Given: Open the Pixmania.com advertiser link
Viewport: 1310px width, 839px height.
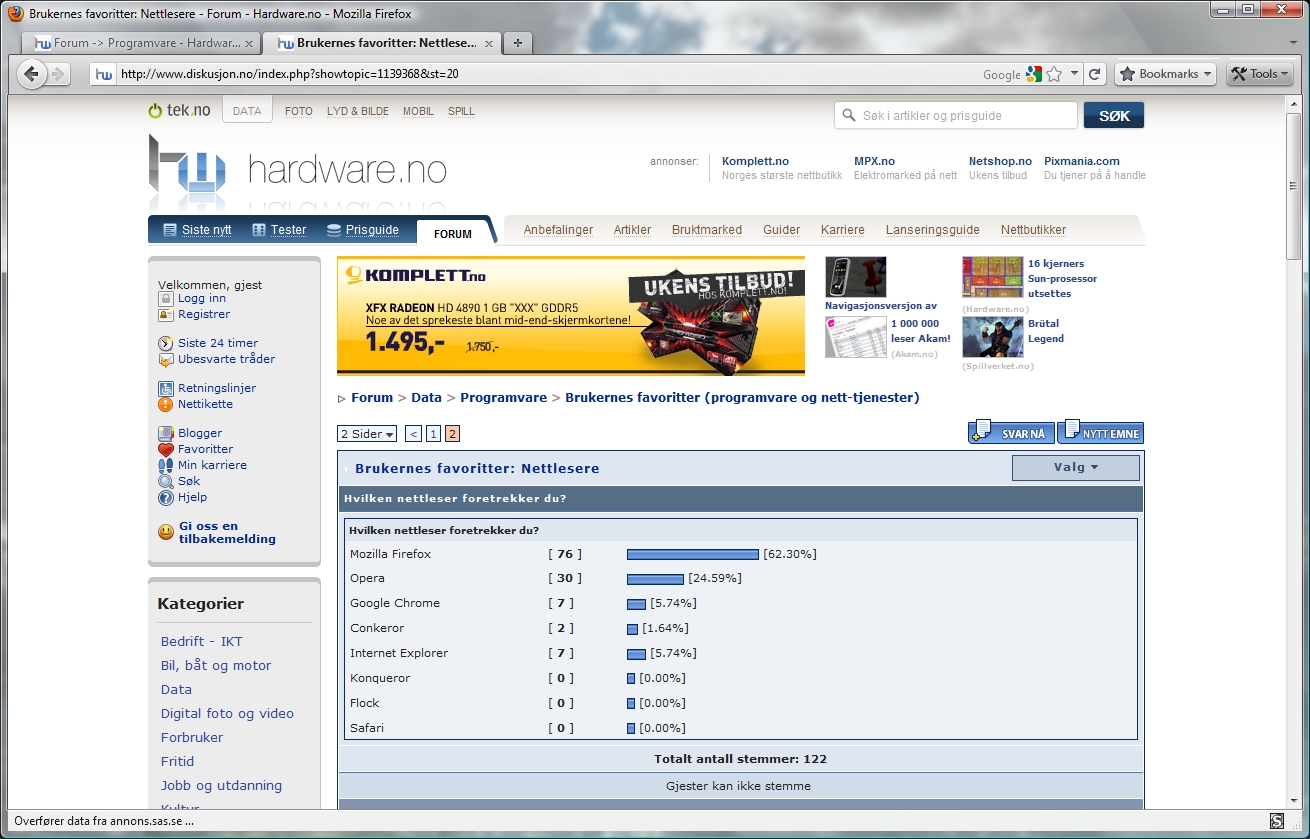Looking at the screenshot, I should [x=1082, y=161].
